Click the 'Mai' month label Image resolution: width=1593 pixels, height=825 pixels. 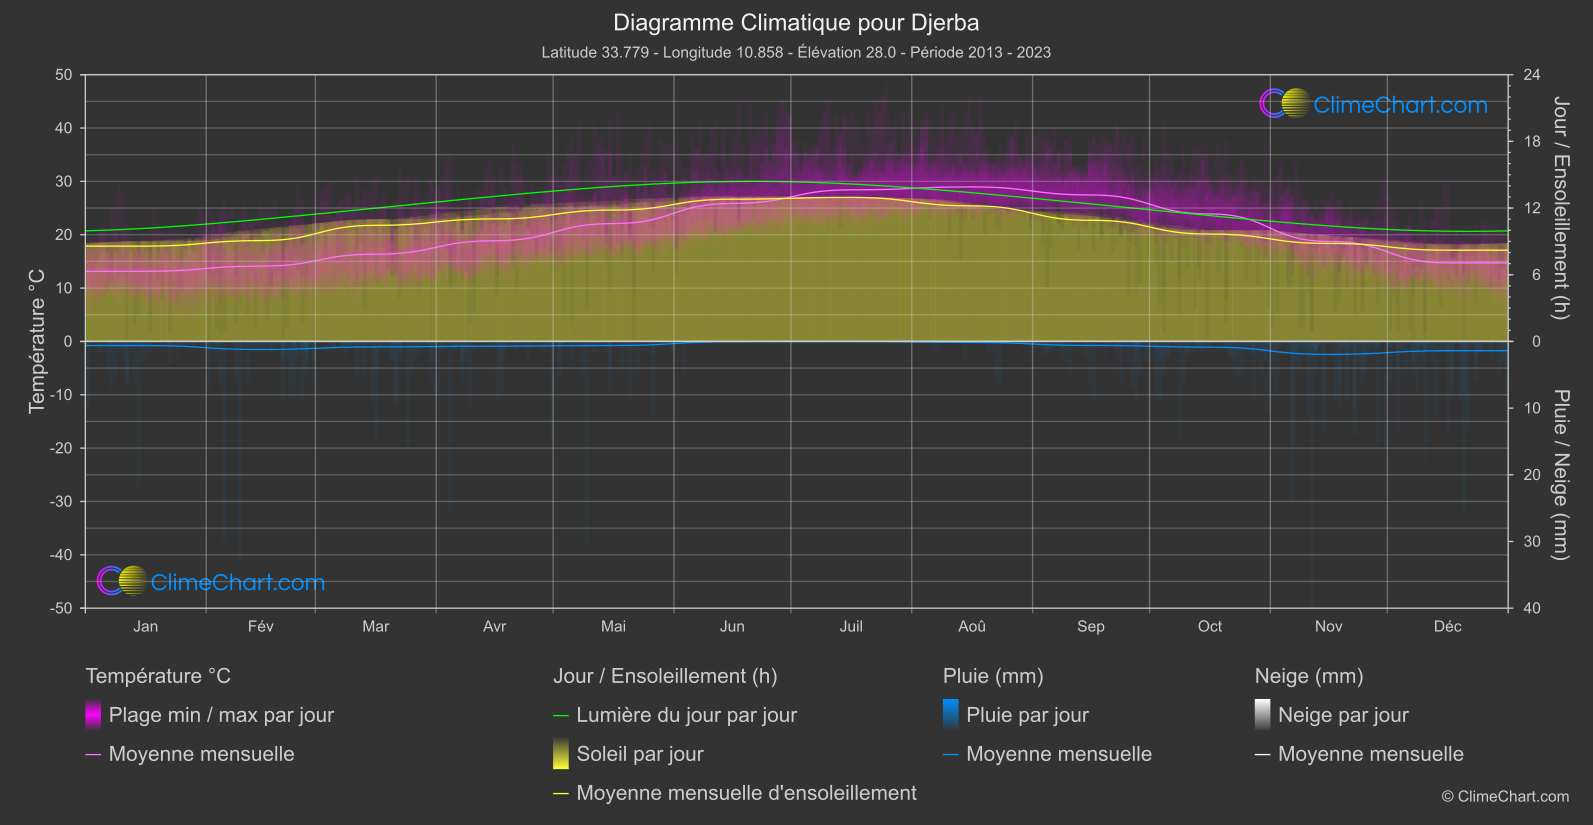coord(614,626)
